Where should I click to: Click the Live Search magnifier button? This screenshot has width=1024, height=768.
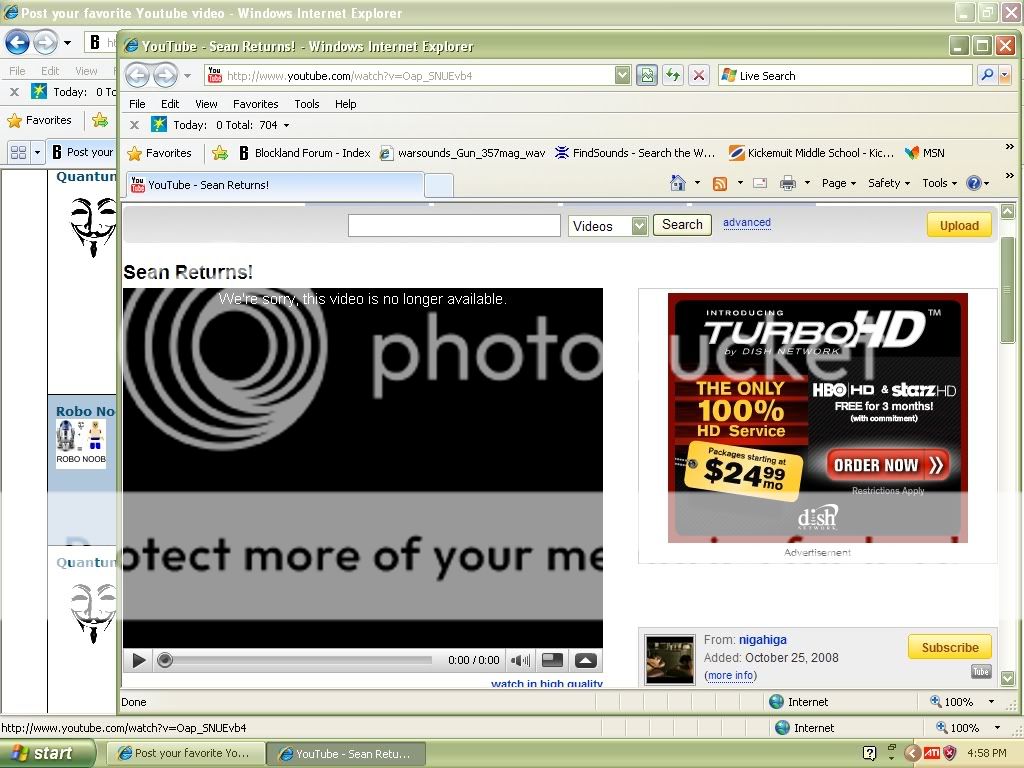[987, 76]
